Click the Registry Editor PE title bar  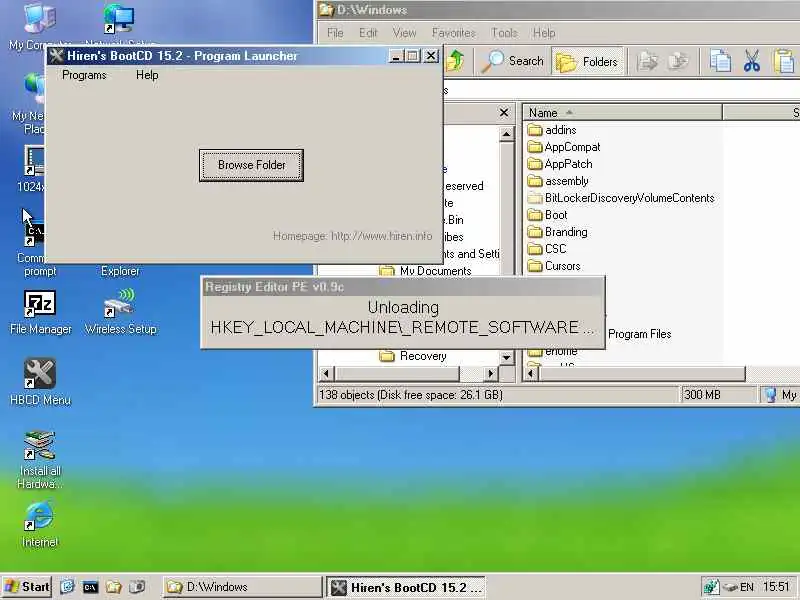pos(403,287)
